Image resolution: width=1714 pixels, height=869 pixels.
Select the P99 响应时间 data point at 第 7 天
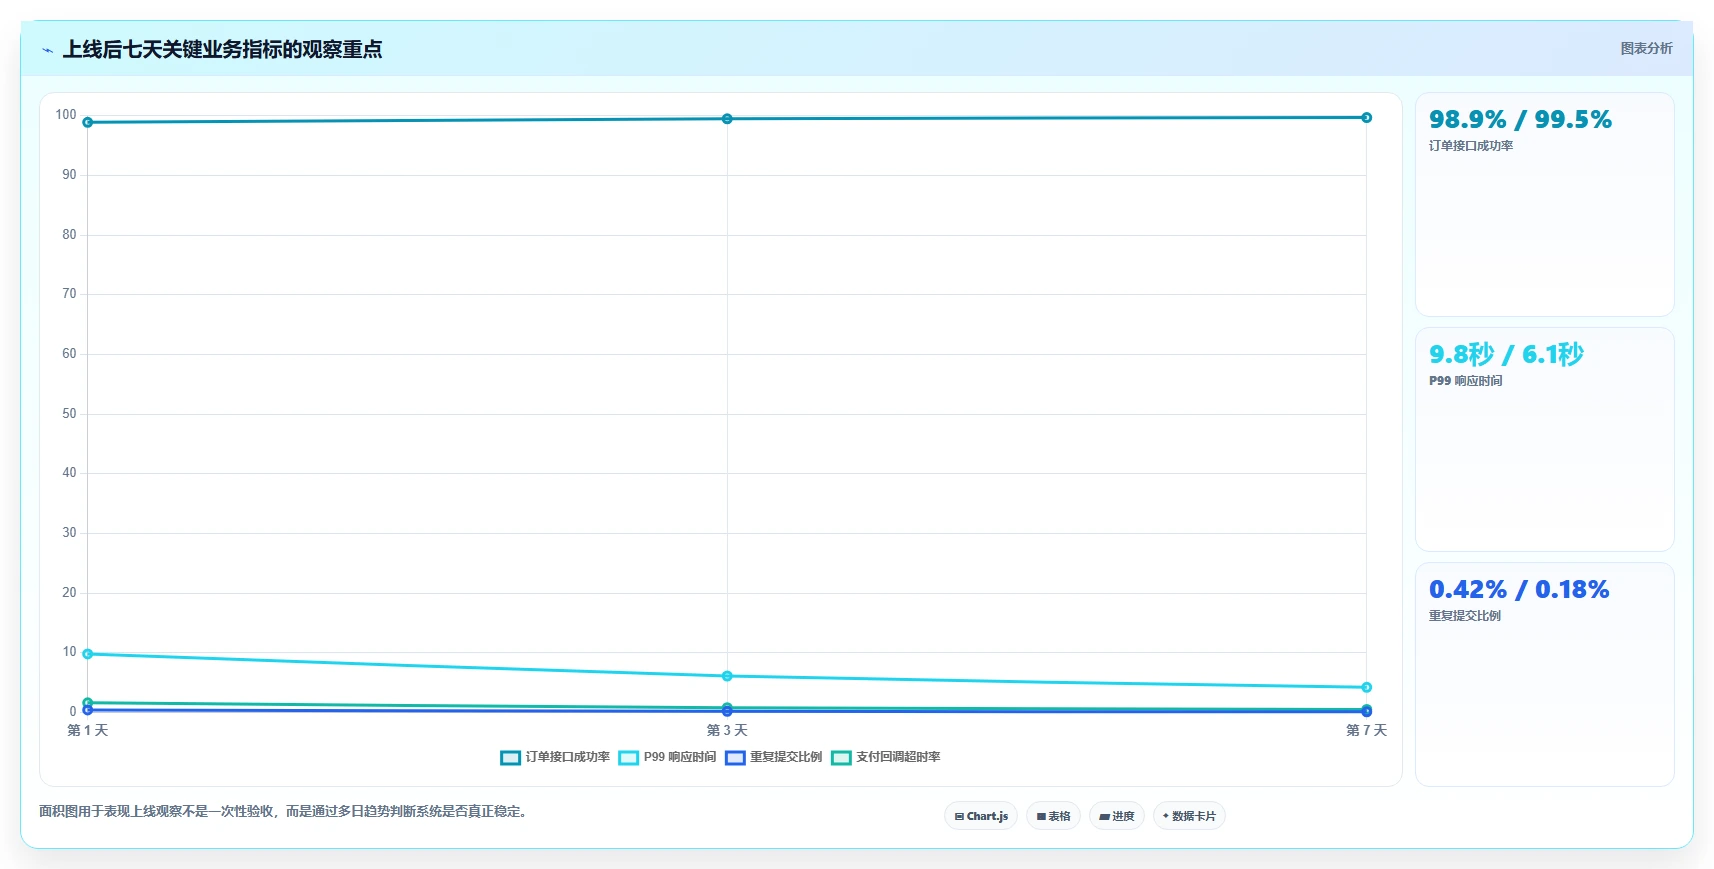tap(1366, 687)
